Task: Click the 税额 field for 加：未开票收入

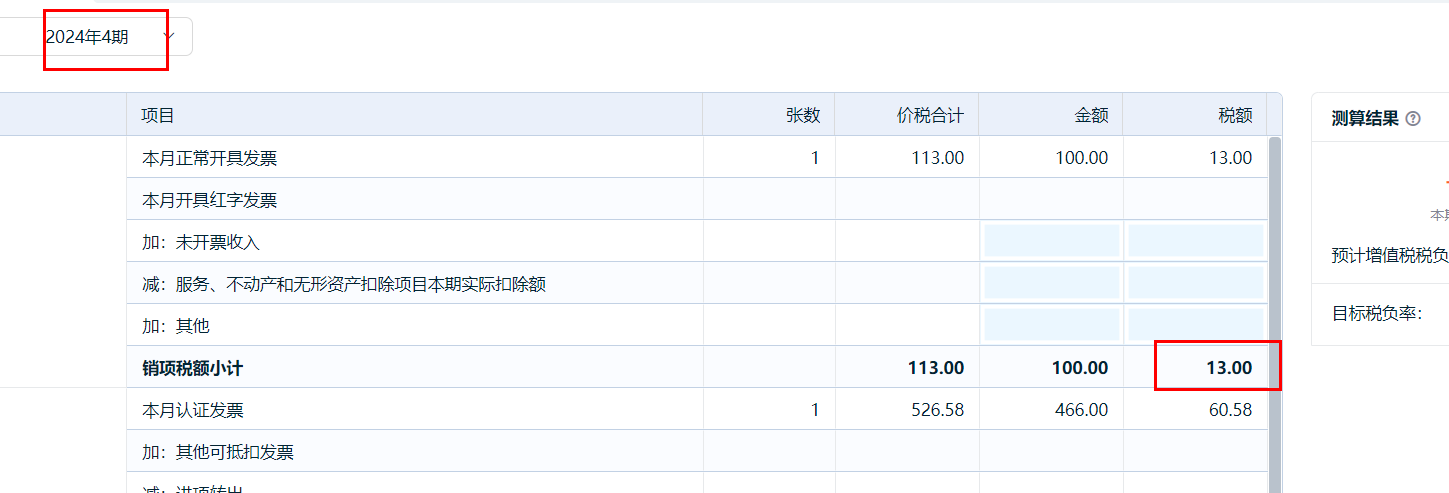Action: point(1195,241)
